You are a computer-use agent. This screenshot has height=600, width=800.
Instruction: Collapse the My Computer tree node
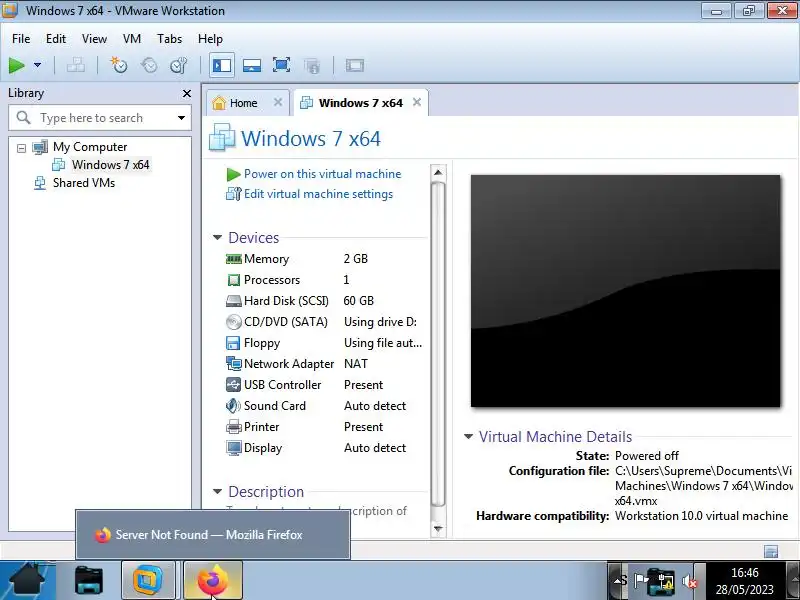coord(21,148)
